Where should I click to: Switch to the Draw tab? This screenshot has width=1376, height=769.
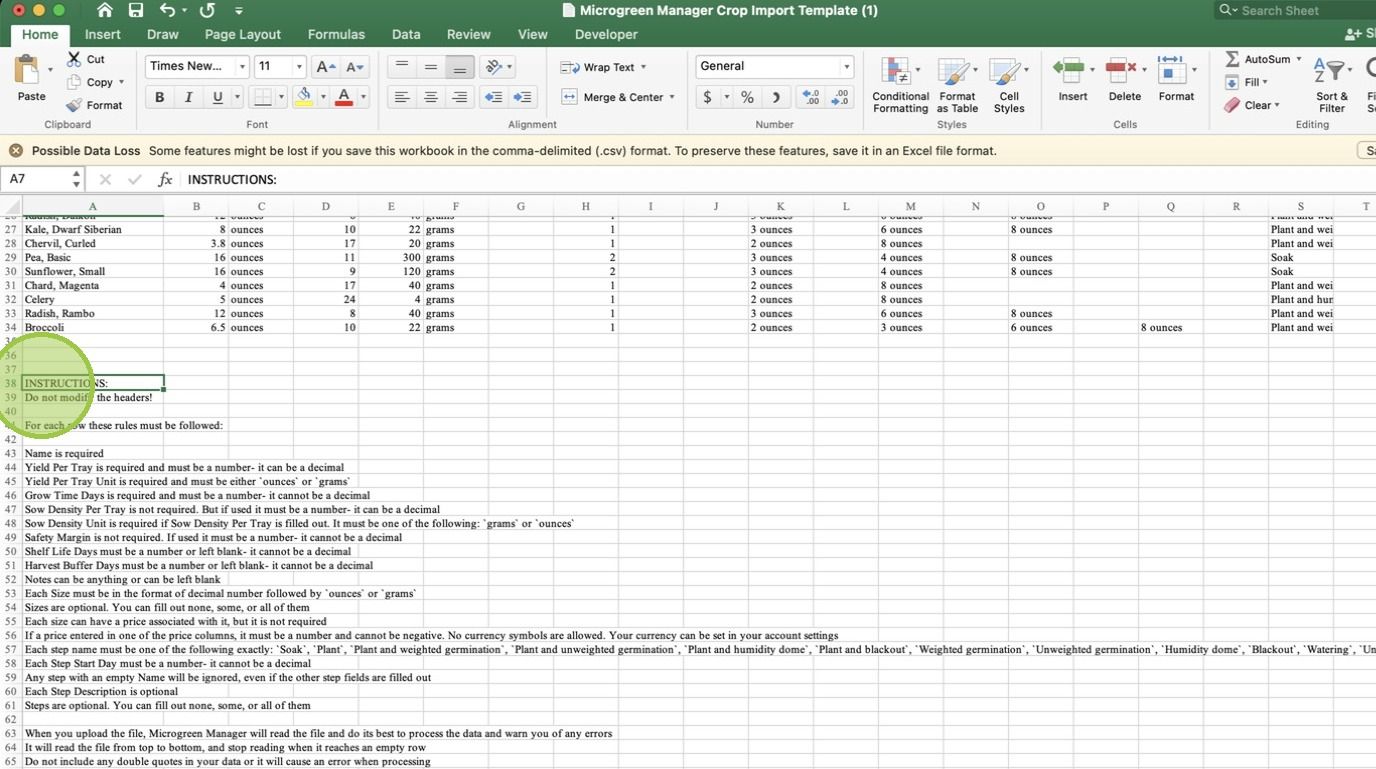162,34
